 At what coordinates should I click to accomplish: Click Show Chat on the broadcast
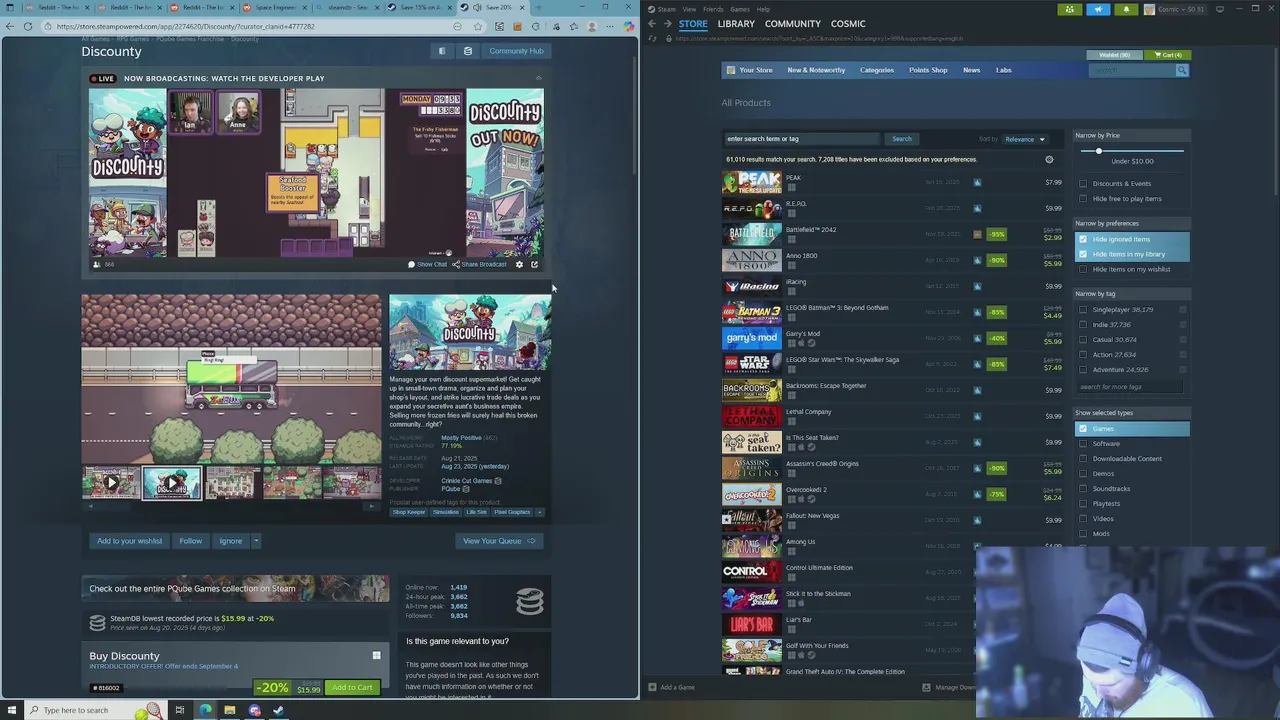(x=428, y=264)
